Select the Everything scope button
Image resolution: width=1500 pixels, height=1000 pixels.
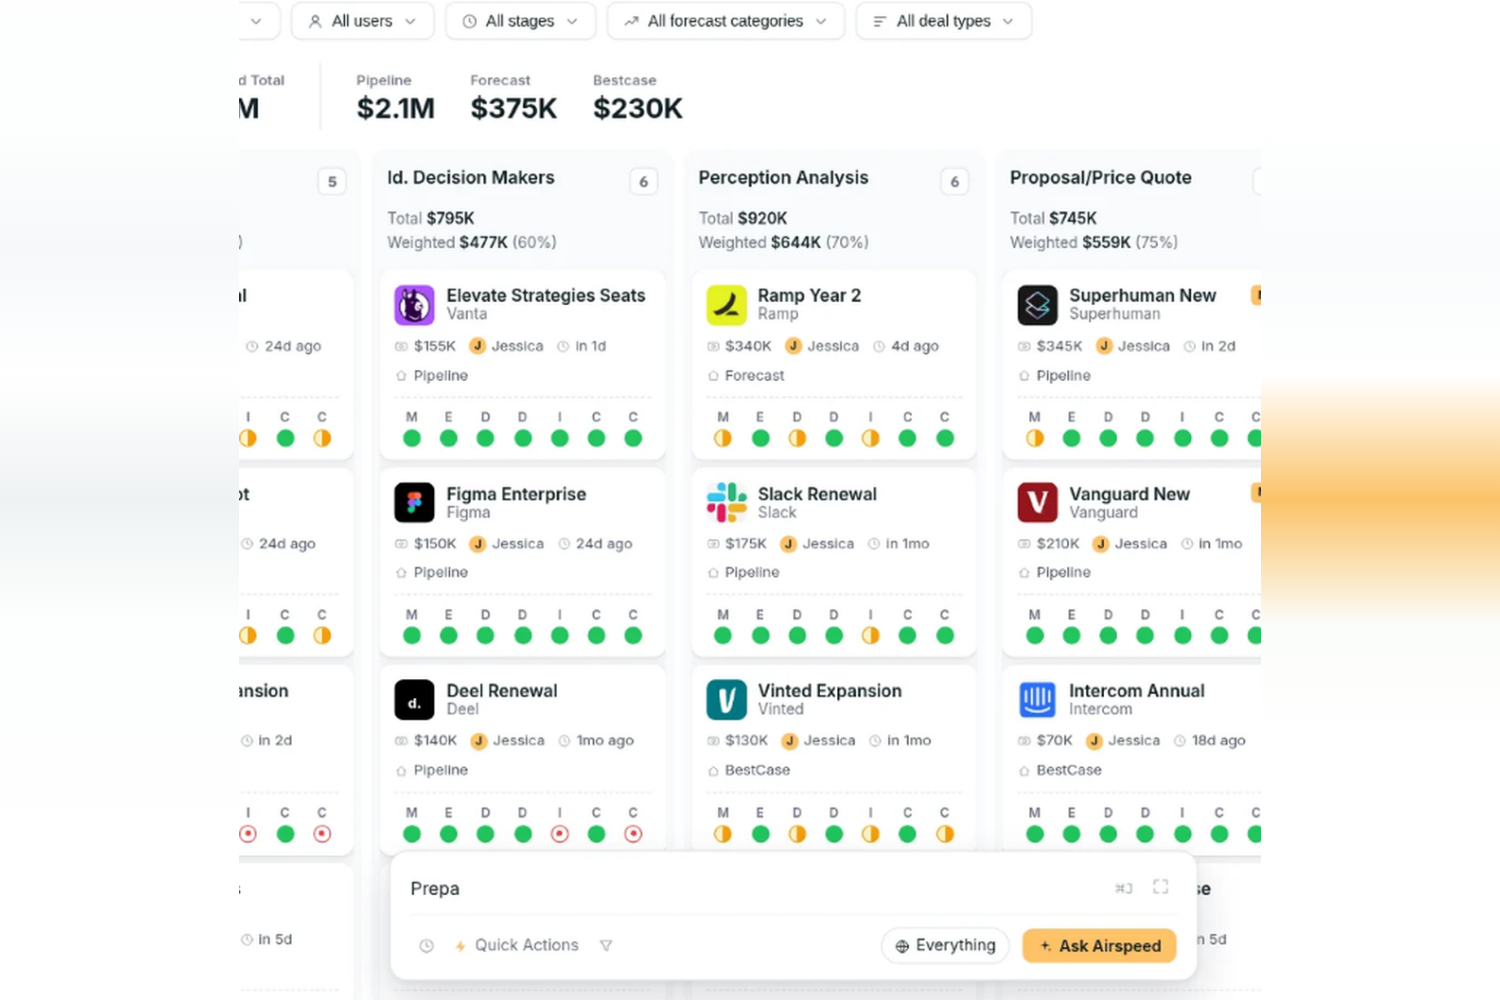pyautogui.click(x=945, y=946)
